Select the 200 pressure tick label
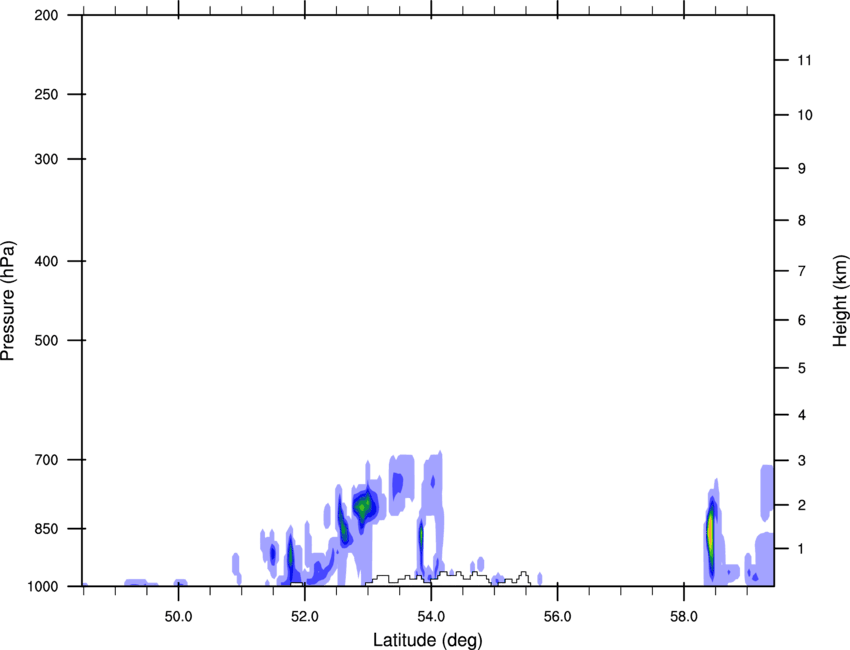The width and height of the screenshot is (850, 650). pos(46,15)
